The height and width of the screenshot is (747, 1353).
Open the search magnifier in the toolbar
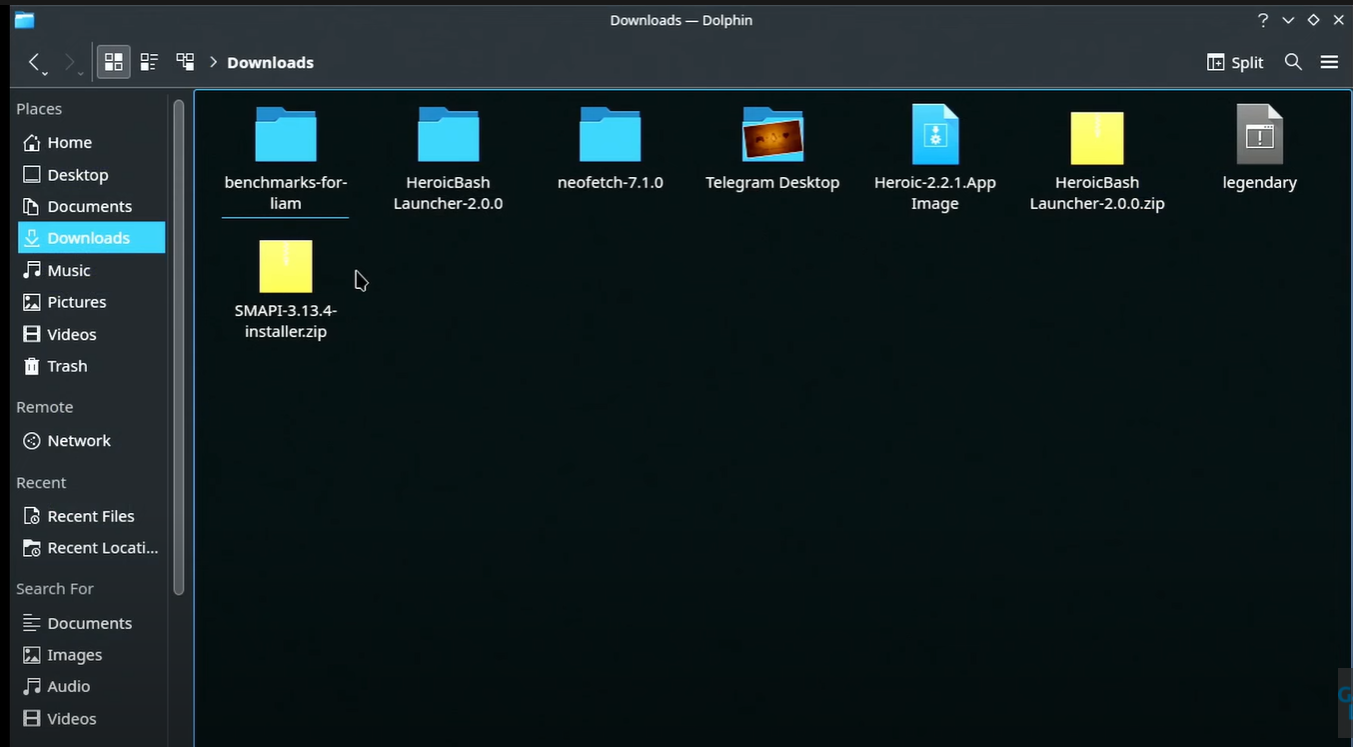pos(1293,62)
